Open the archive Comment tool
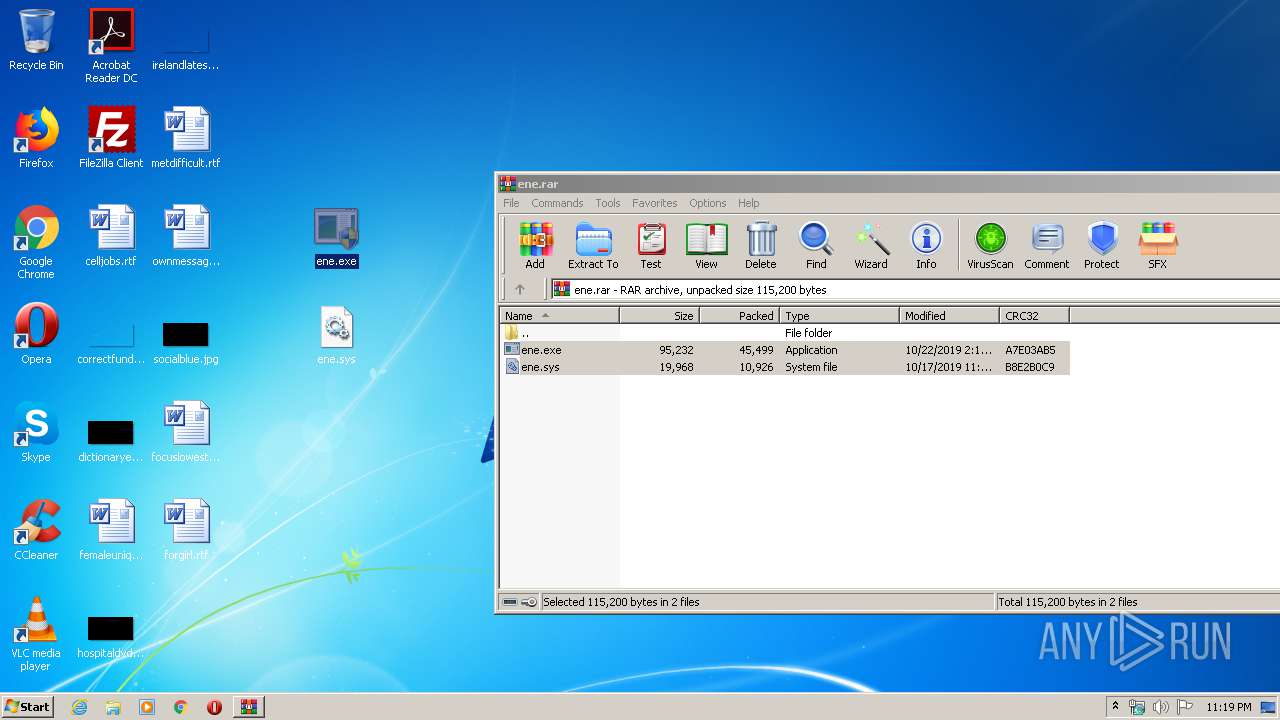 [x=1047, y=246]
